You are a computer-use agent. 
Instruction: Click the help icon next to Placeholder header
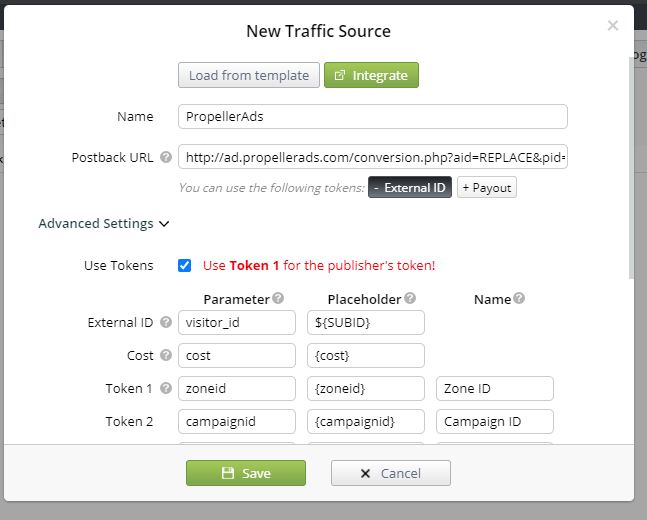[x=410, y=298]
